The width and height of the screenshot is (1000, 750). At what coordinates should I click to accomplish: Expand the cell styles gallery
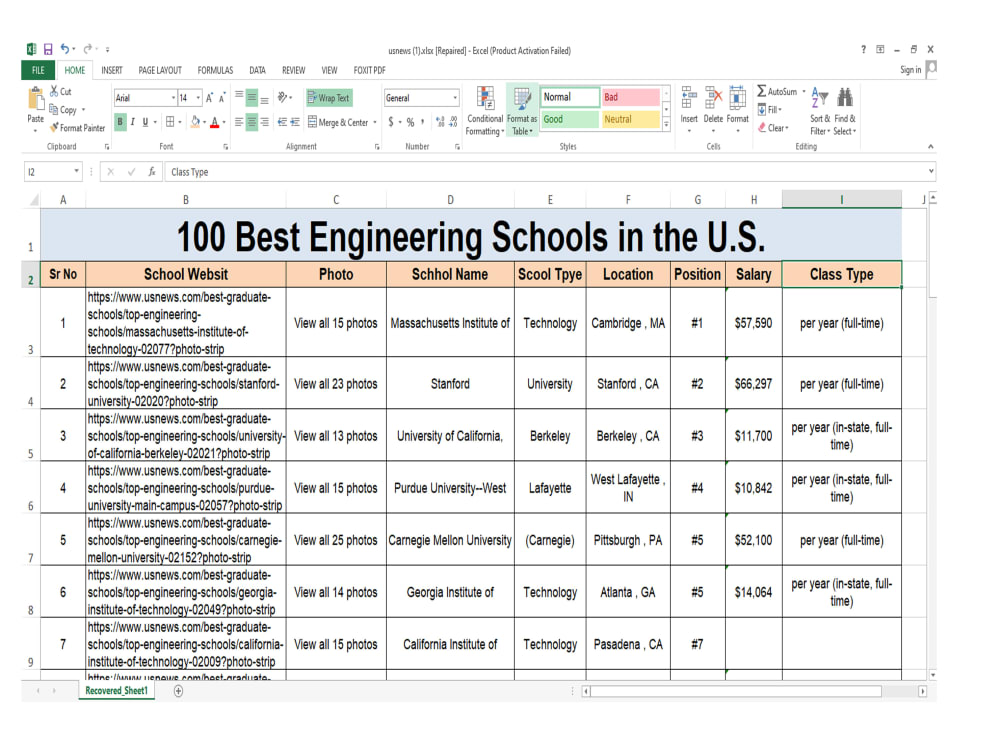(x=666, y=125)
